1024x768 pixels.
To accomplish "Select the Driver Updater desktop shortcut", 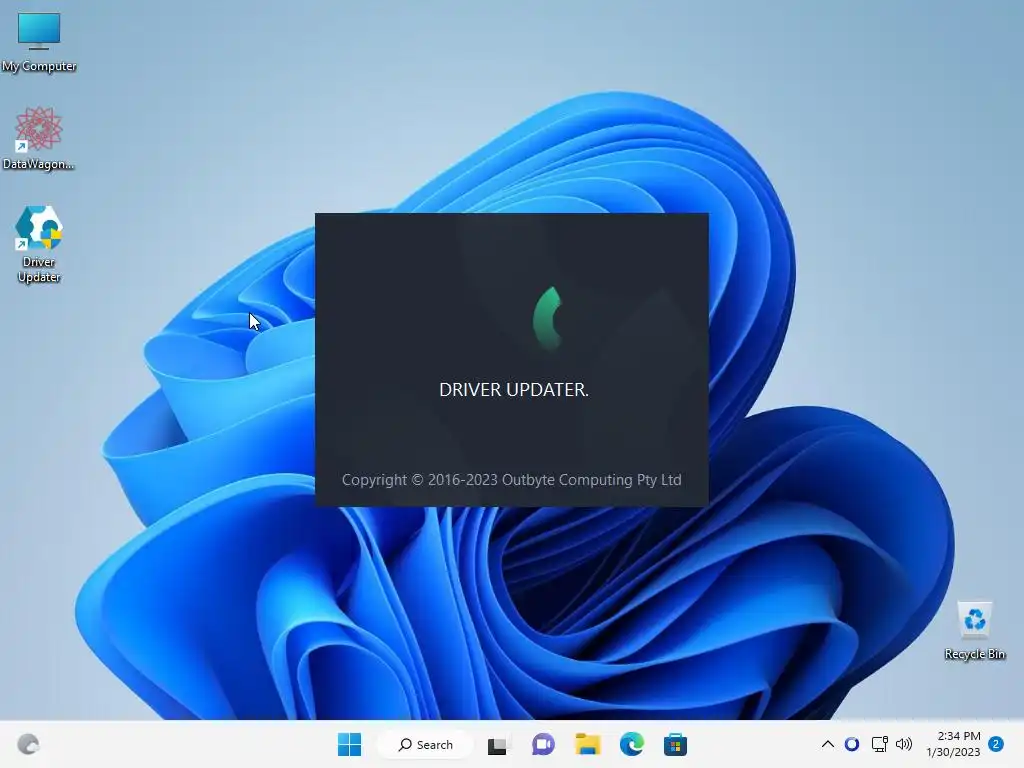I will (39, 244).
